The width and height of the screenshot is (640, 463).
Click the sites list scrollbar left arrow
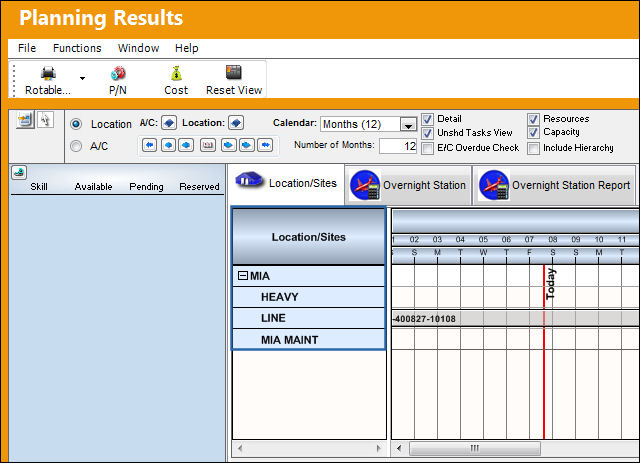[x=240, y=448]
